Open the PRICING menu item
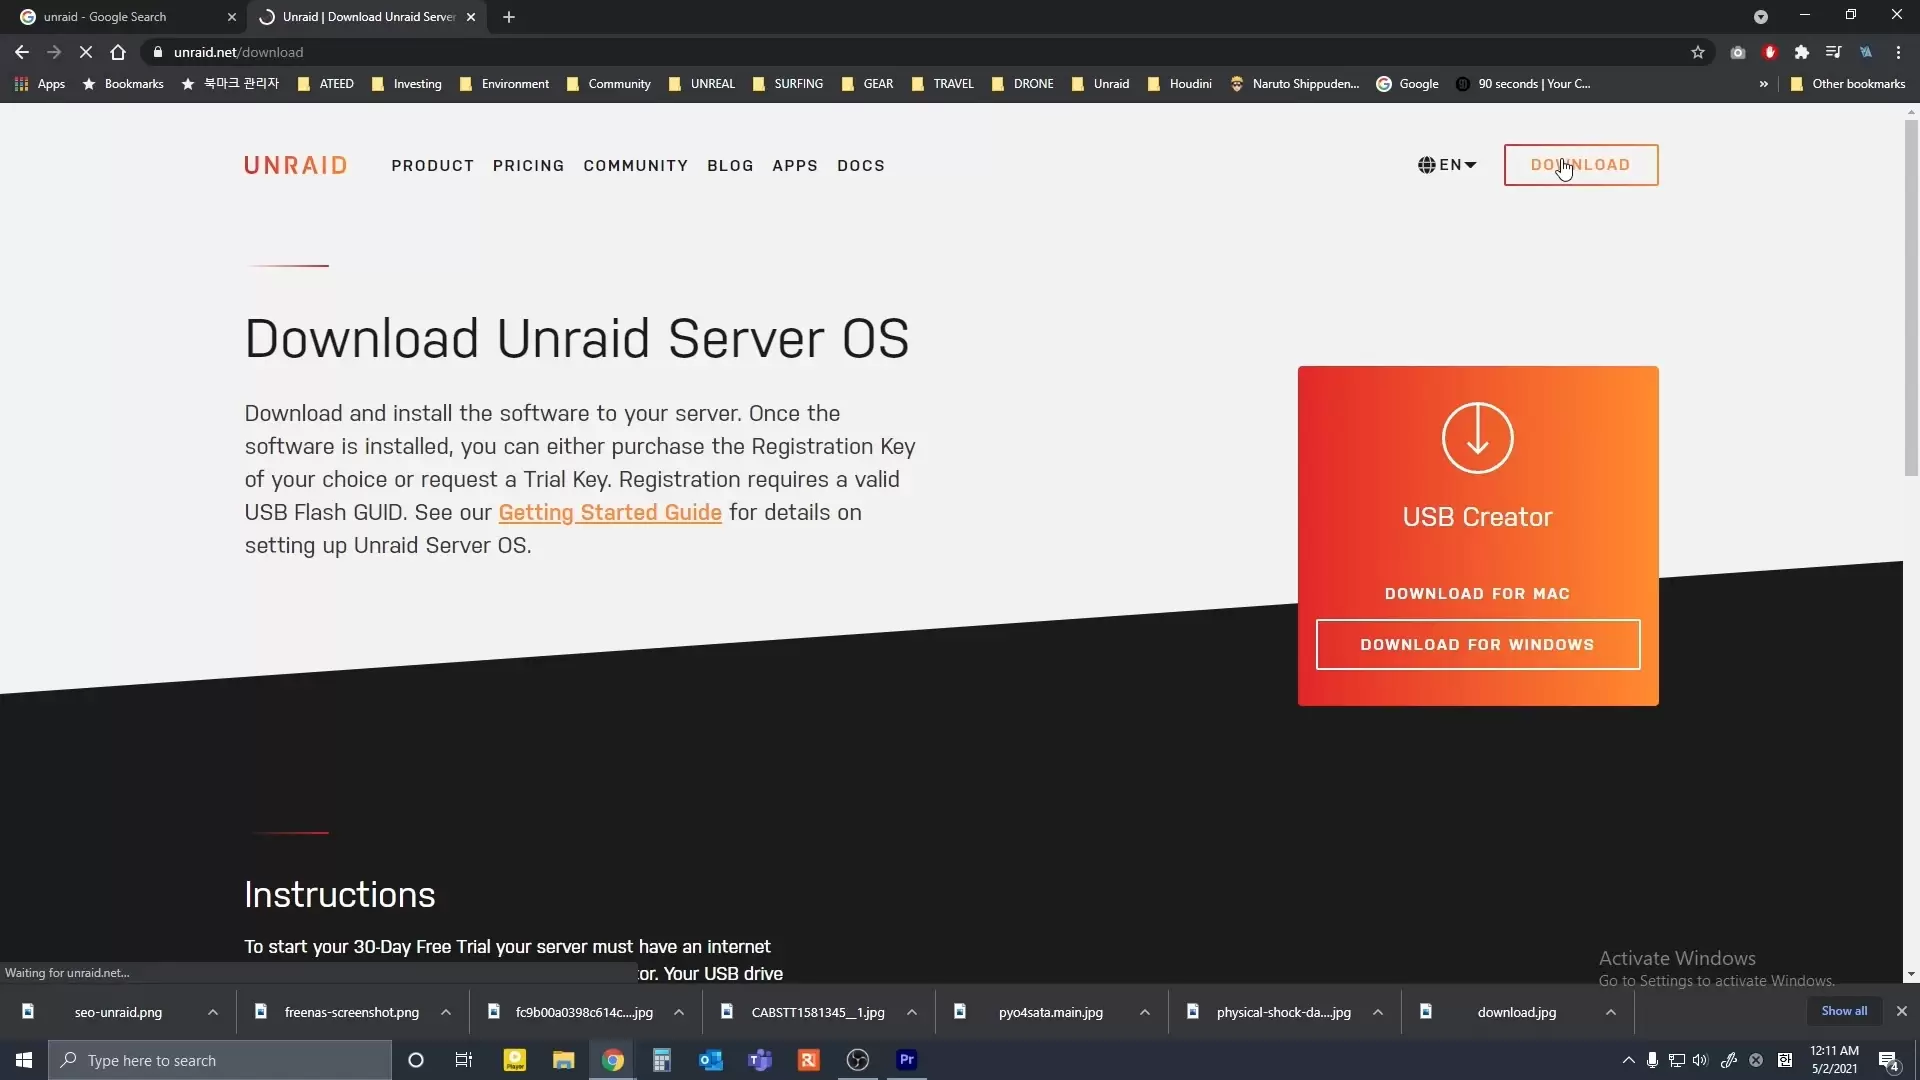The height and width of the screenshot is (1080, 1920). pos(528,166)
